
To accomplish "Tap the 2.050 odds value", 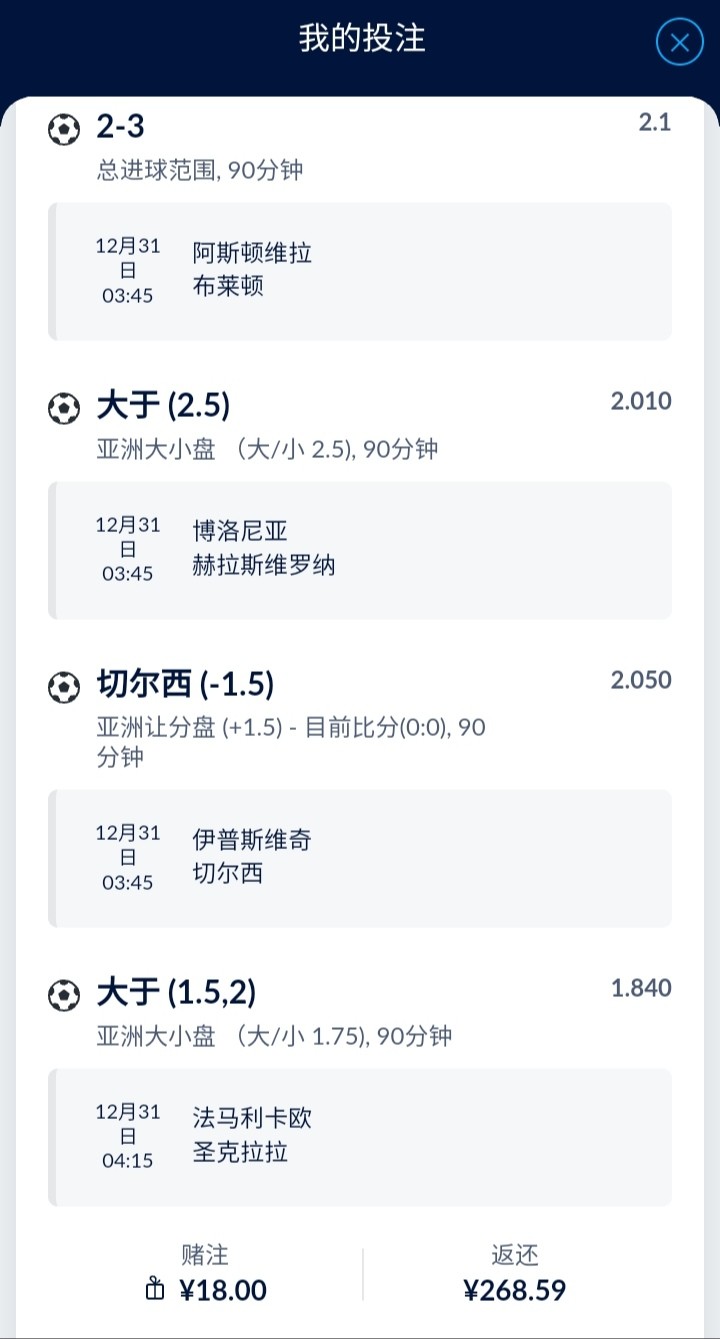I will 641,681.
